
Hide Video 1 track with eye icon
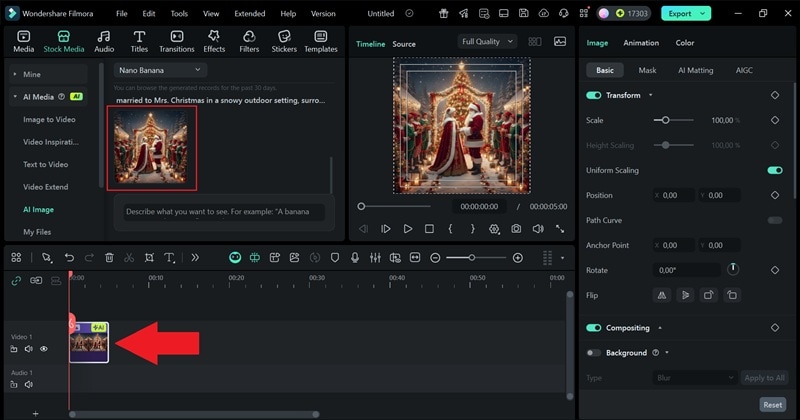[x=44, y=349]
